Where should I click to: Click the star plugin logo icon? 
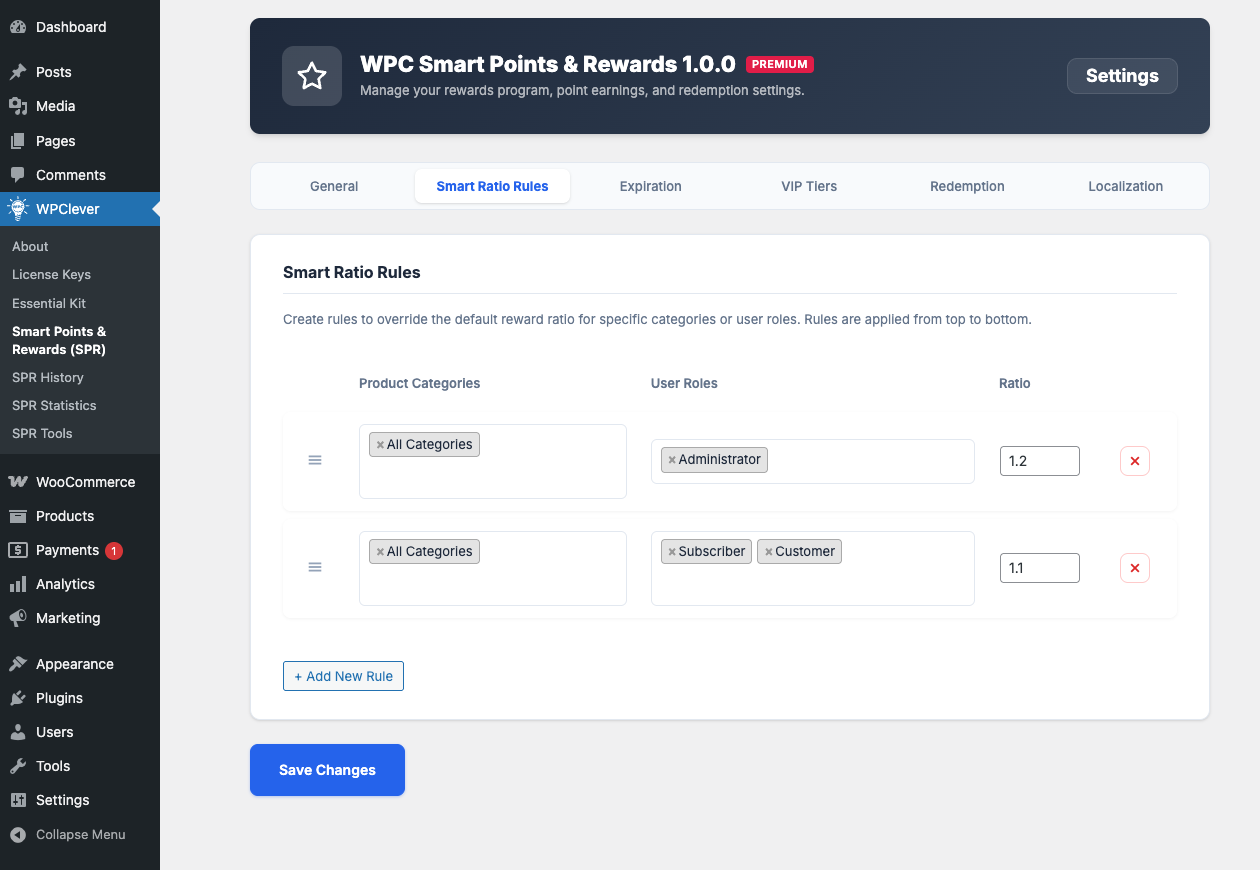pyautogui.click(x=312, y=76)
